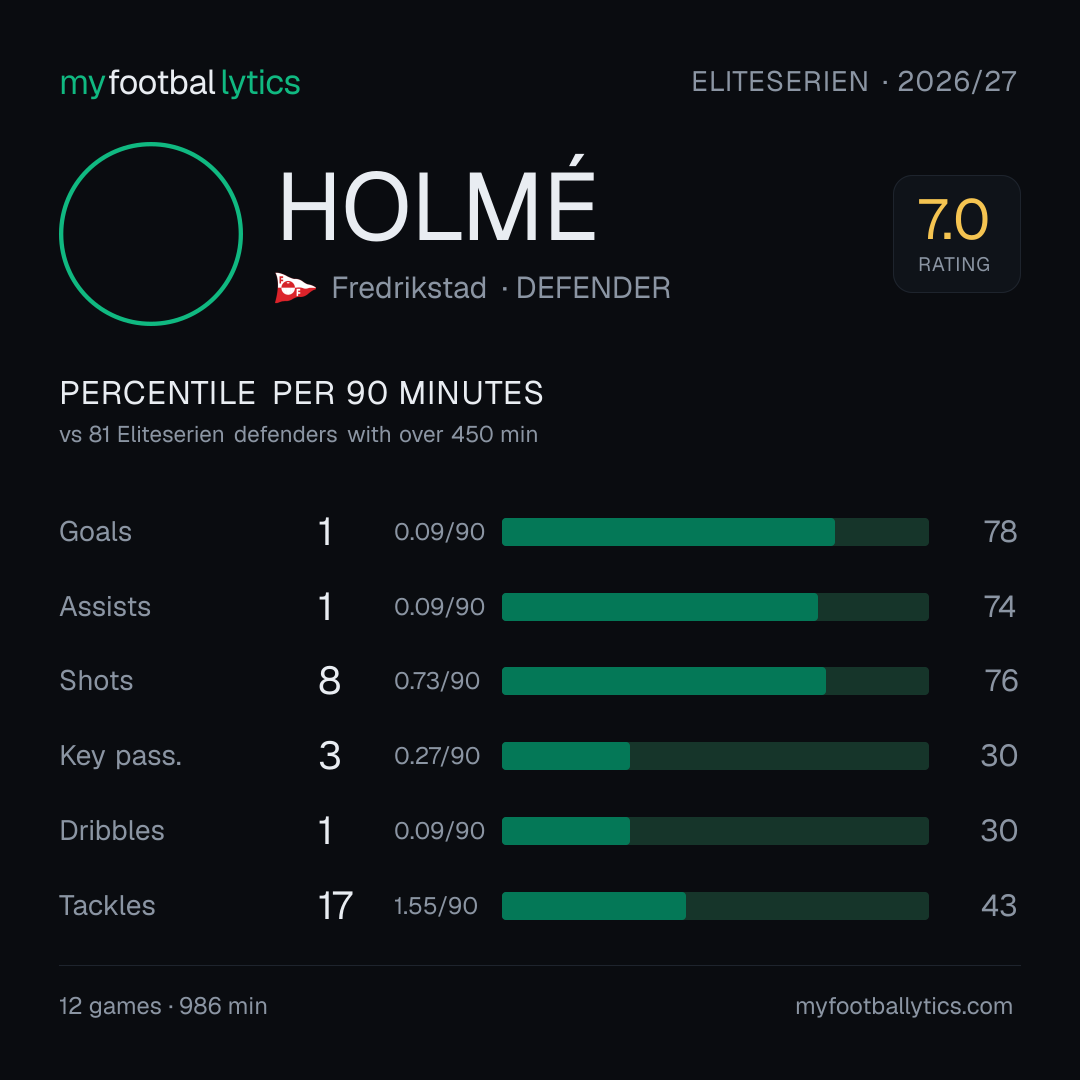Click the Fredrikstad club flag icon
This screenshot has height=1080, width=1080.
pos(295,288)
